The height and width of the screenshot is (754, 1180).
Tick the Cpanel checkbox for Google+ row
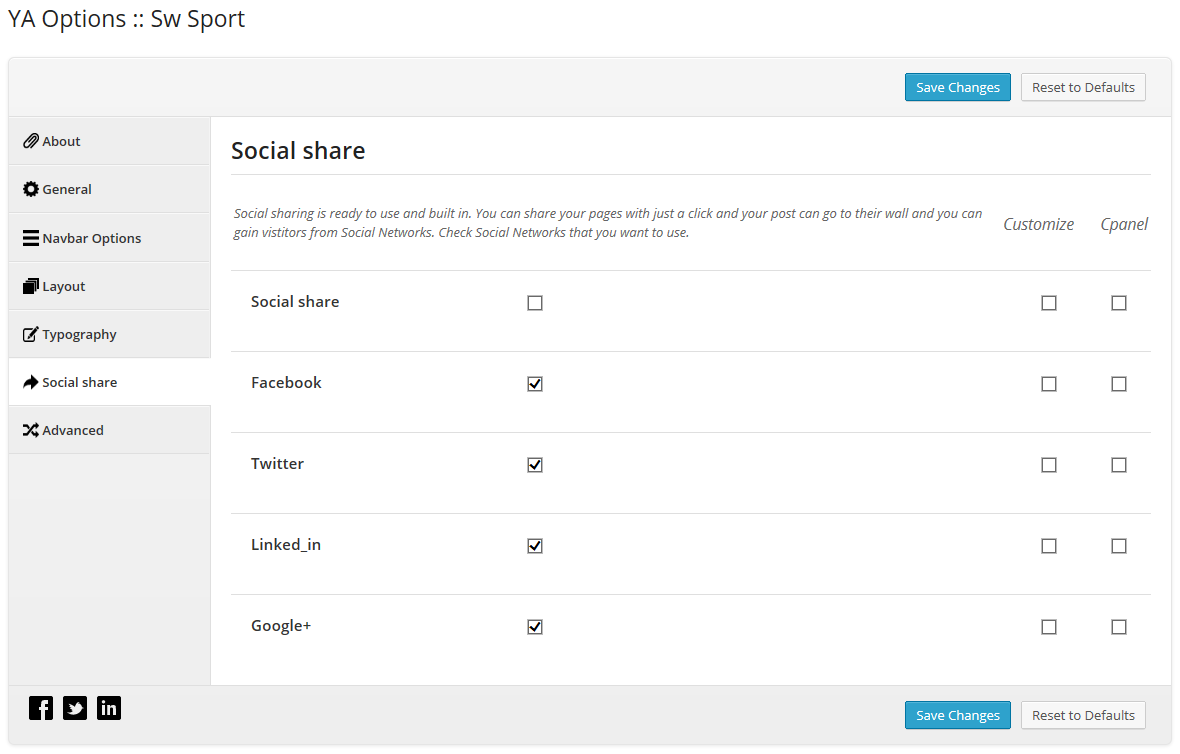pyautogui.click(x=1119, y=627)
